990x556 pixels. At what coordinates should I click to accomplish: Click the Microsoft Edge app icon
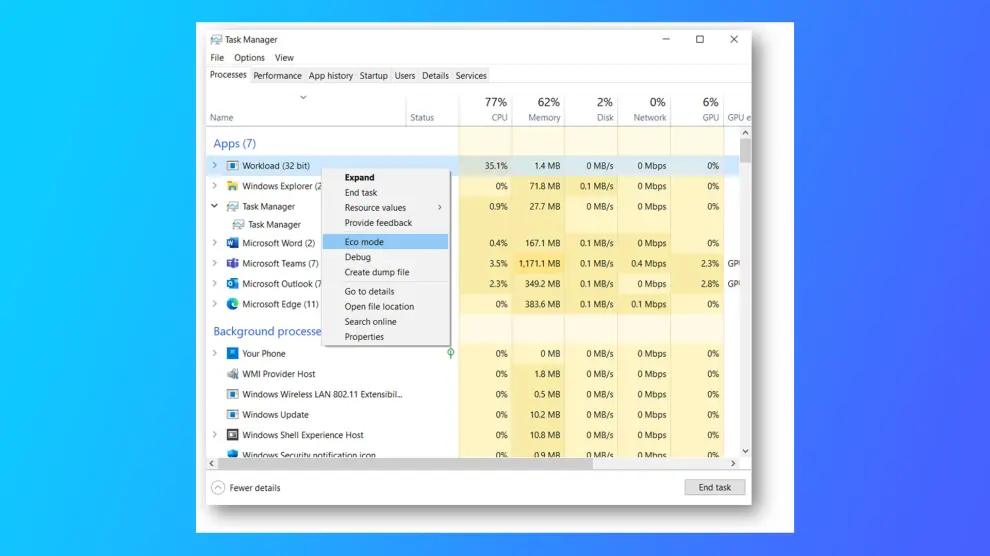click(x=232, y=304)
